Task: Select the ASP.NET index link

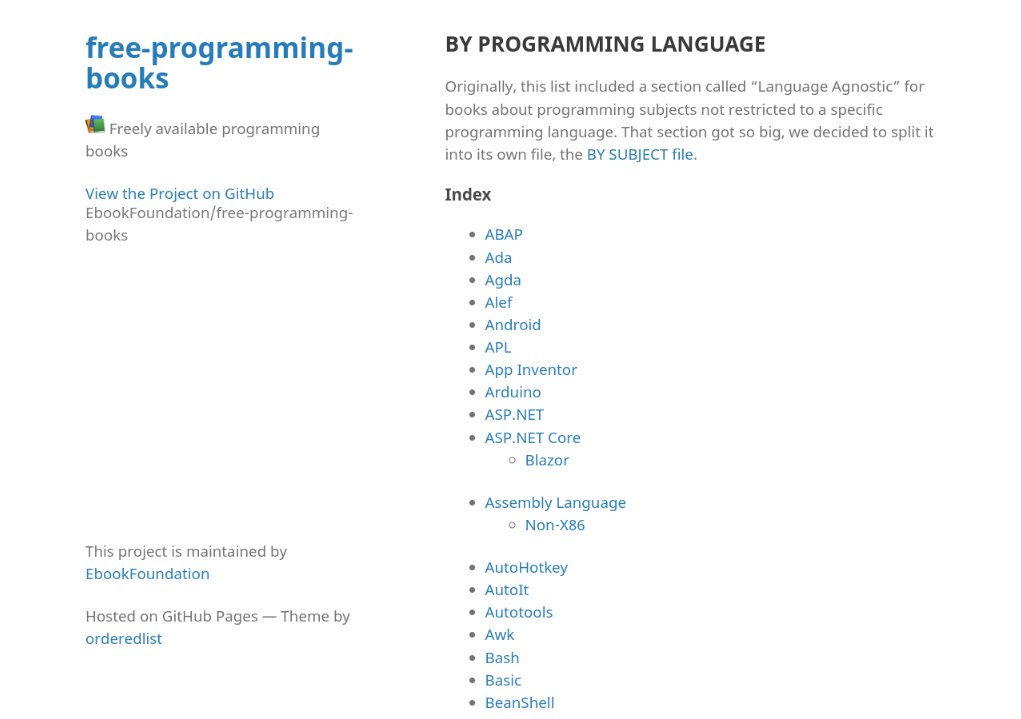Action: click(514, 415)
